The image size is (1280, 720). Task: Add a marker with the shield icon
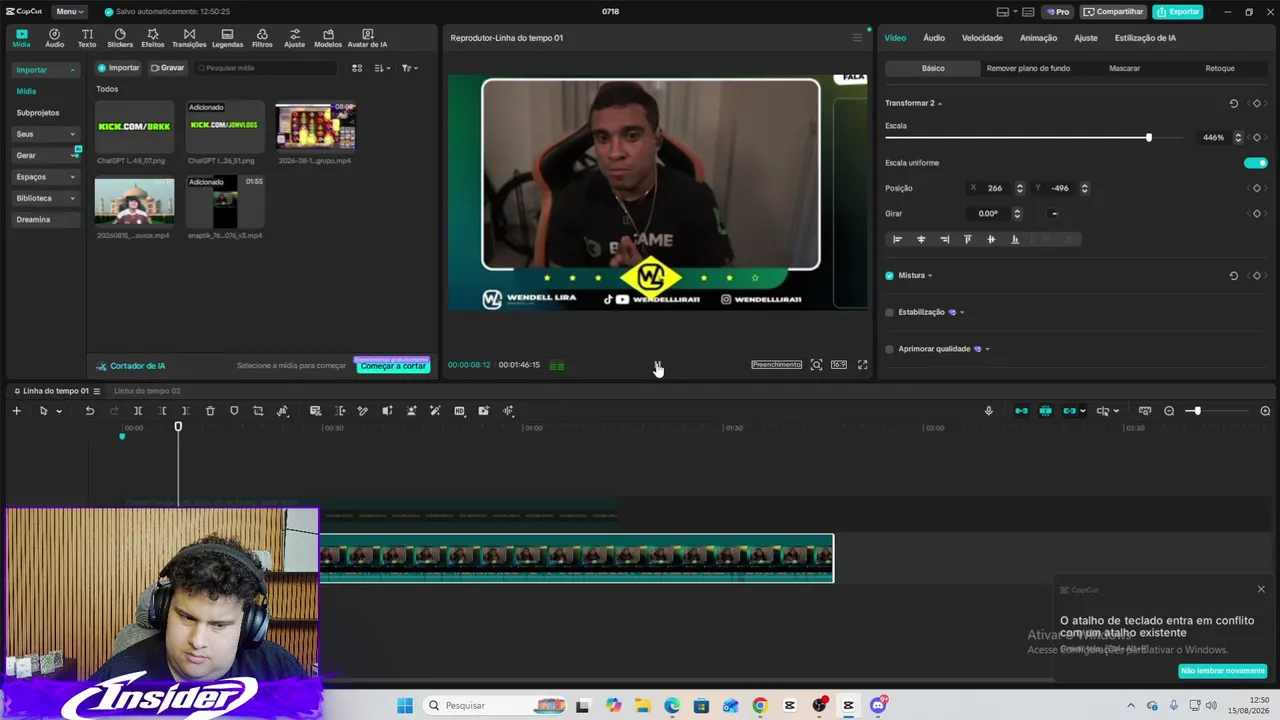(234, 411)
